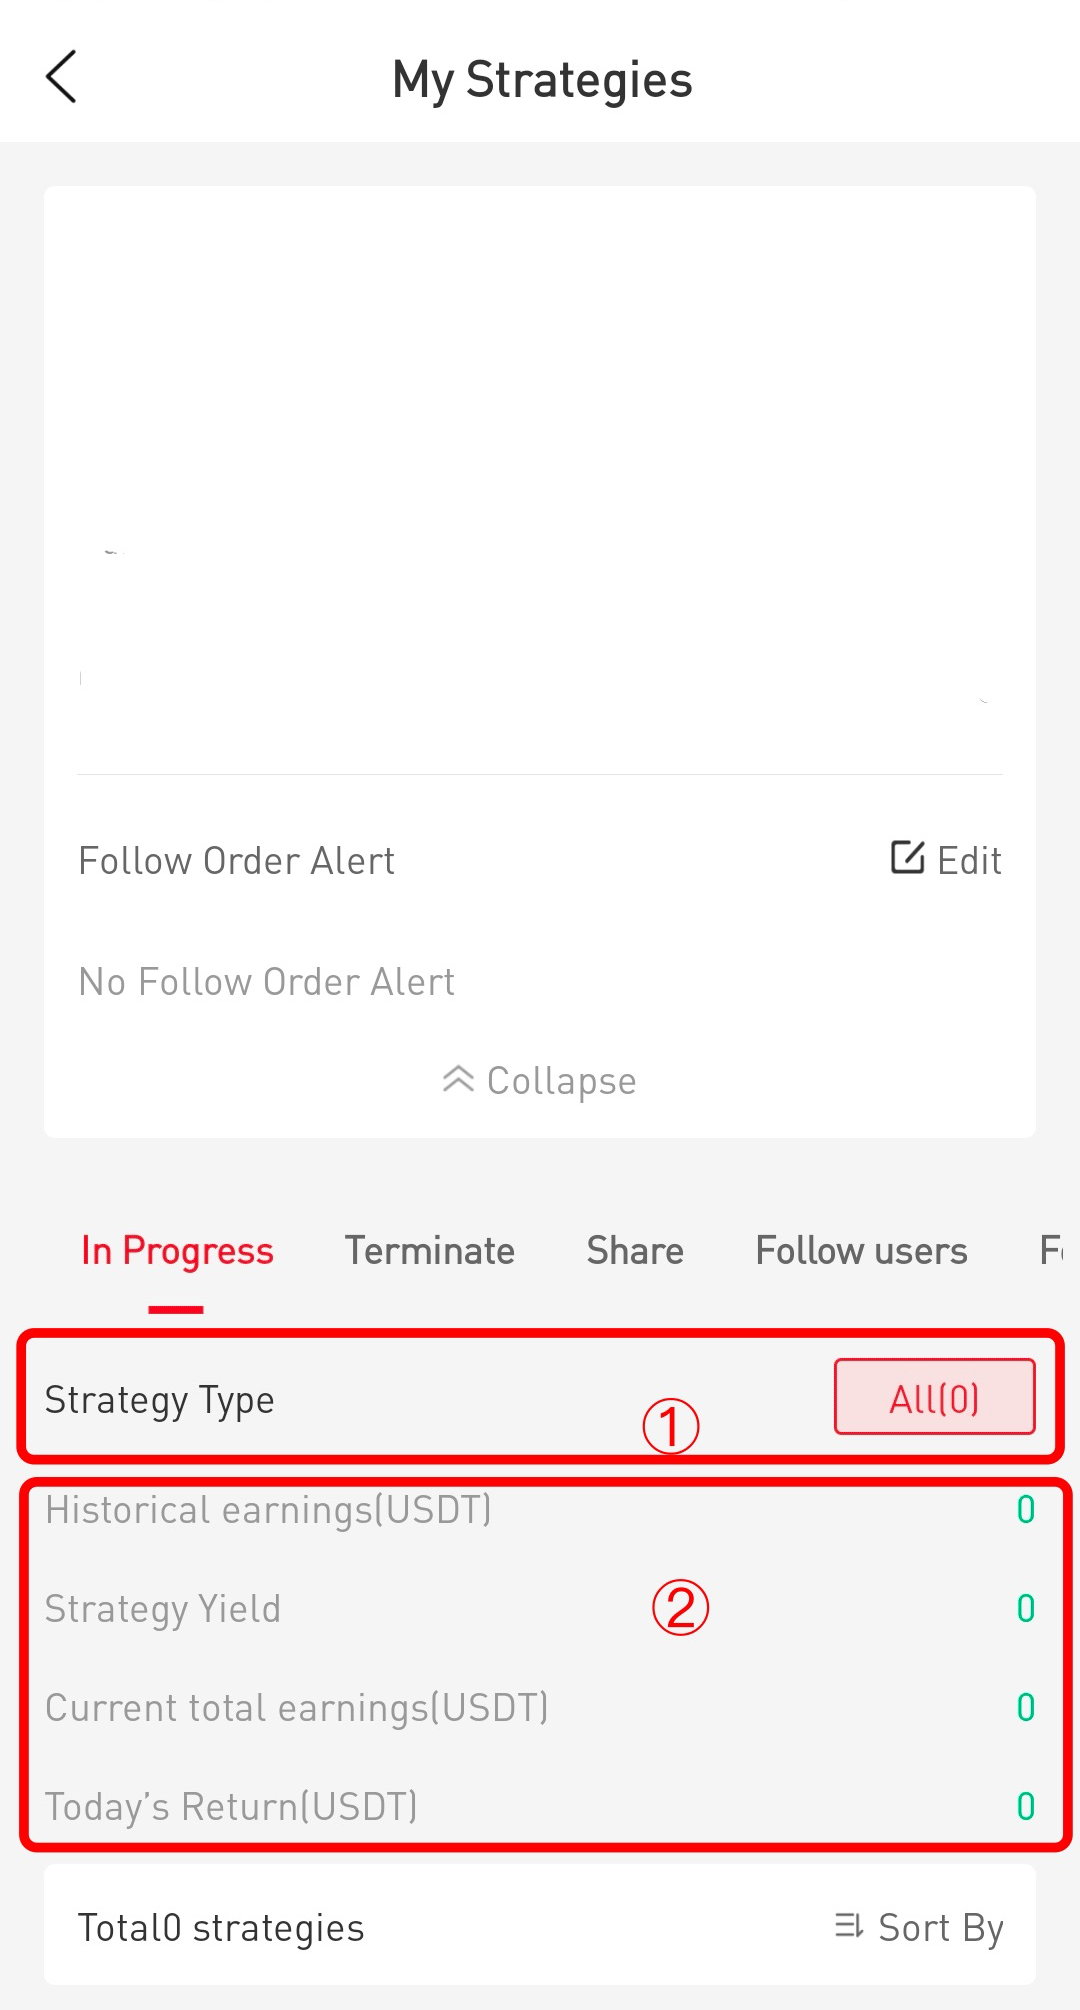The width and height of the screenshot is (1080, 2010).
Task: Tap the Current total earnings(USDT) label
Action: (297, 1708)
